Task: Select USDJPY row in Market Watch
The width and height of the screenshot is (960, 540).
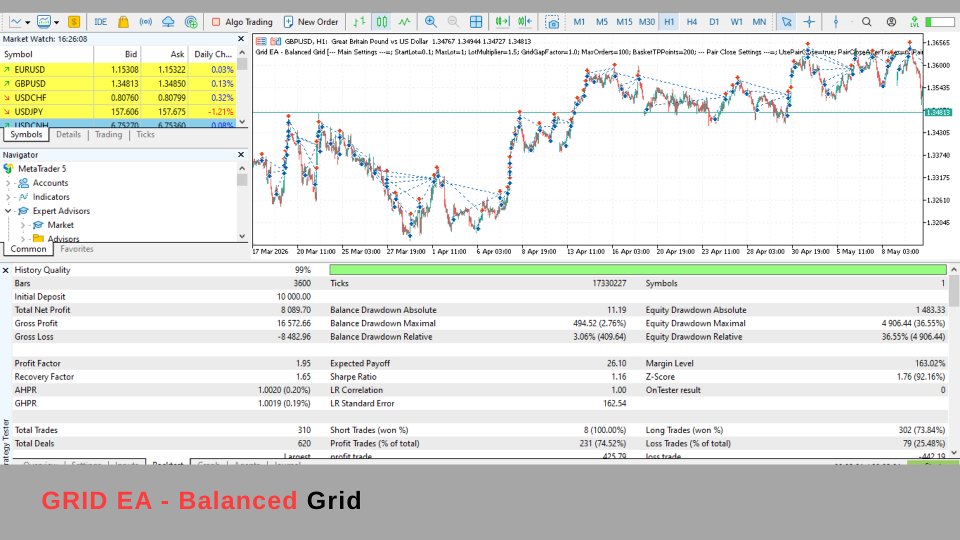Action: tap(118, 112)
